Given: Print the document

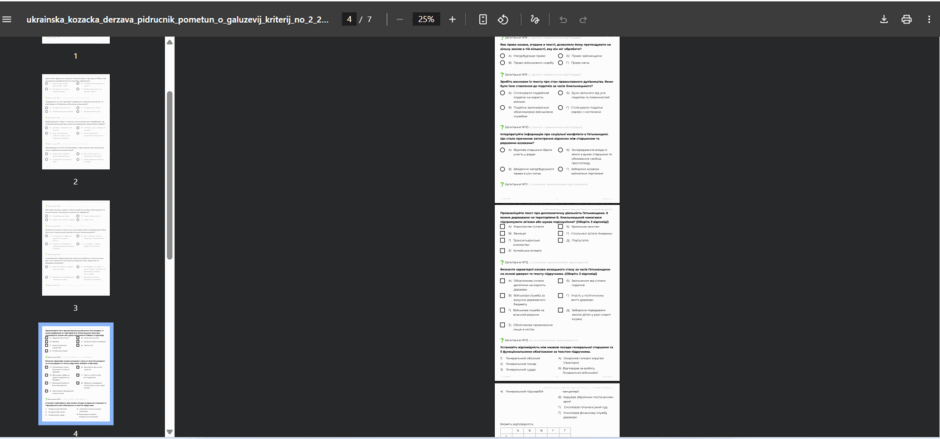Looking at the screenshot, I should click(906, 19).
